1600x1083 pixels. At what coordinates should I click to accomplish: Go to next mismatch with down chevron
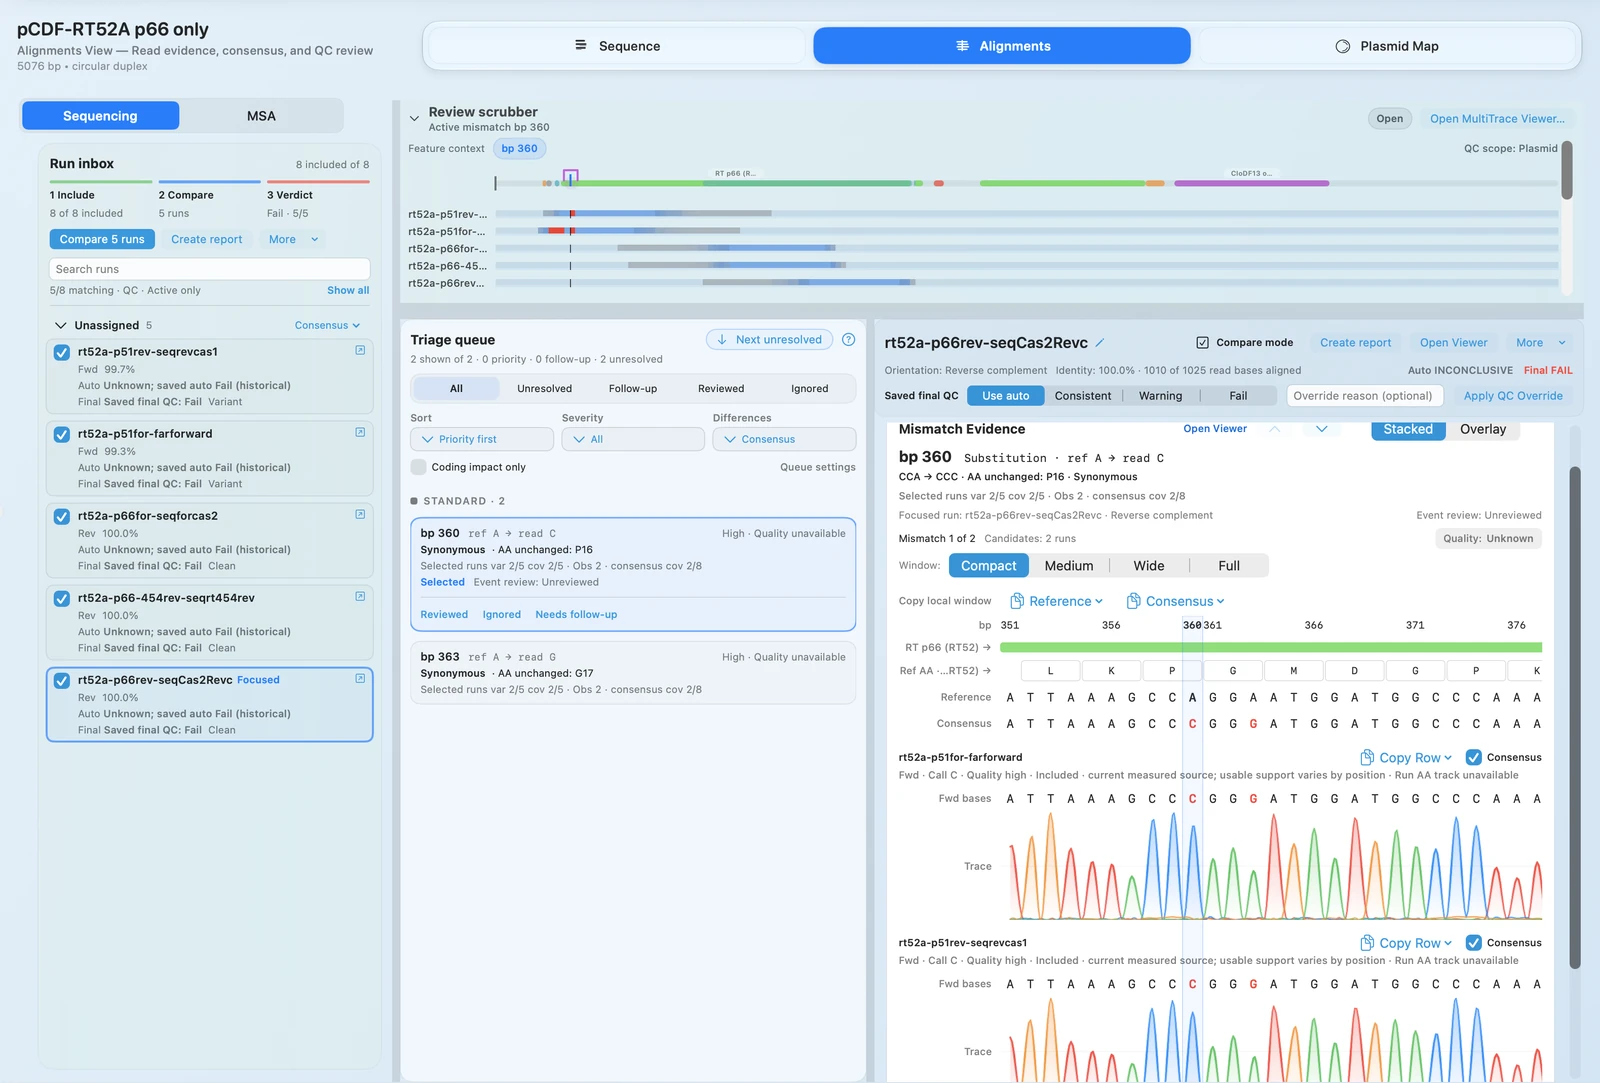coord(1321,429)
